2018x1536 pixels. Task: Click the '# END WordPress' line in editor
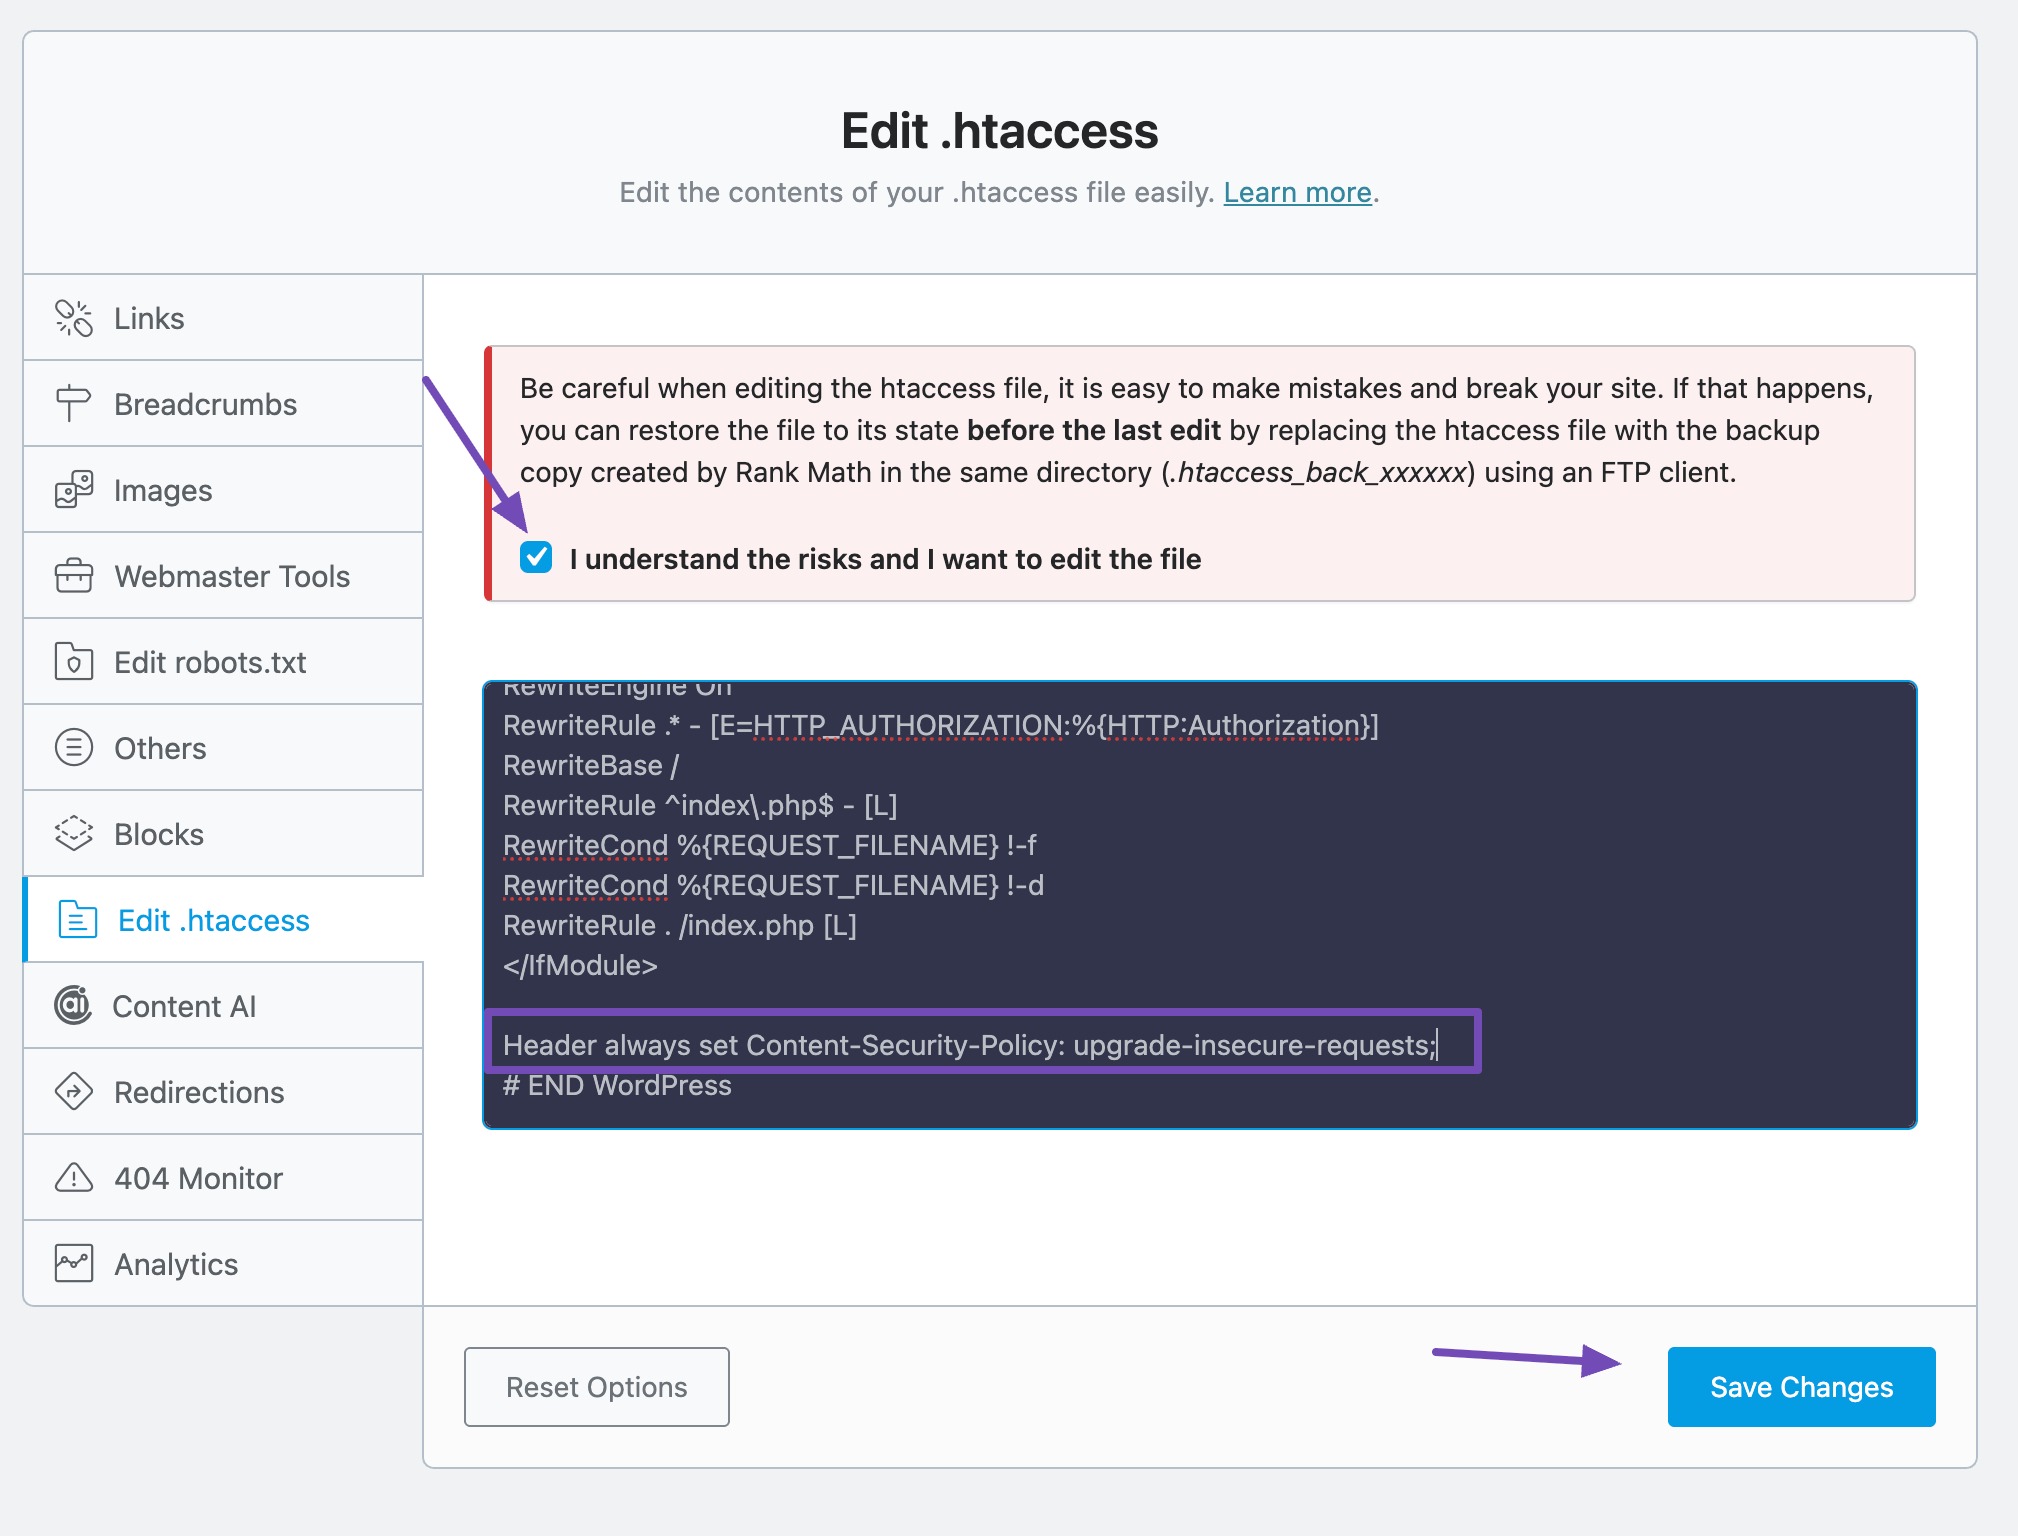pyautogui.click(x=617, y=1085)
